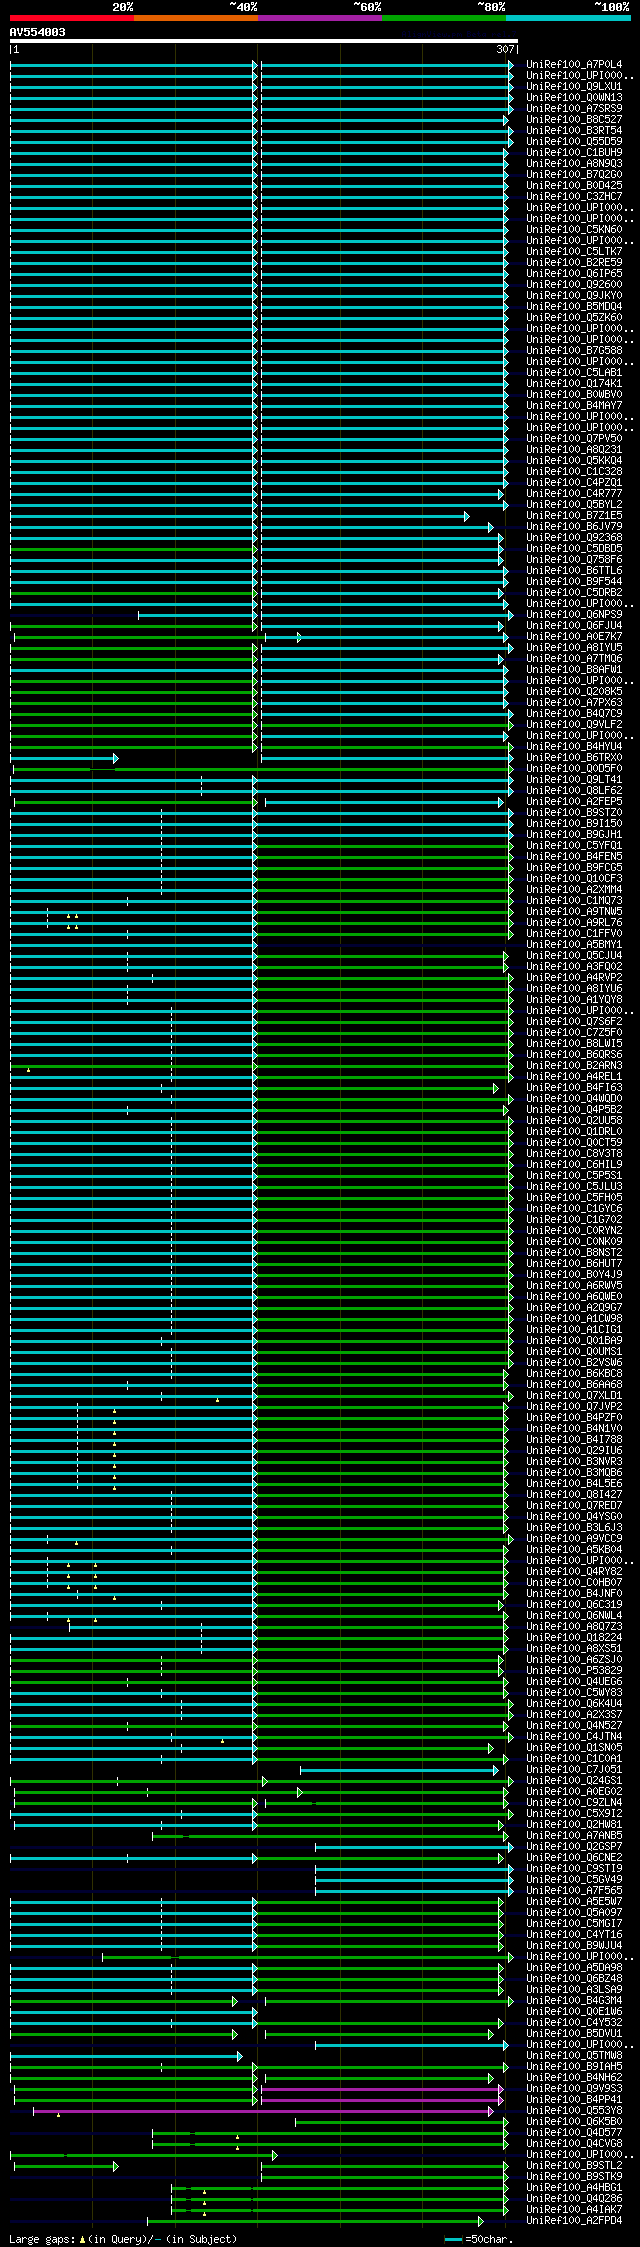Open hit UniRef100_A7P0L4
The width and height of the screenshot is (640, 2247).
(574, 65)
